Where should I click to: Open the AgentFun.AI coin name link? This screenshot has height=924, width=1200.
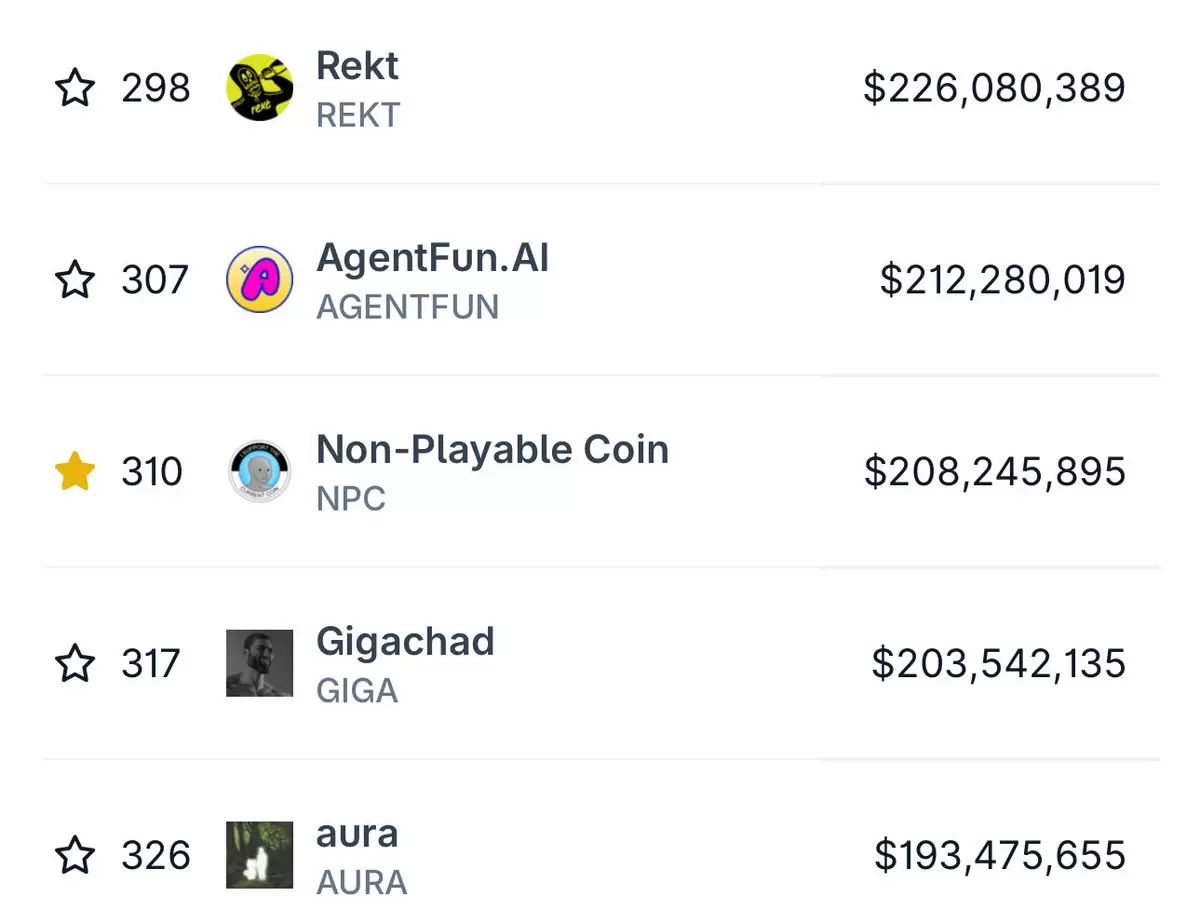tap(432, 258)
